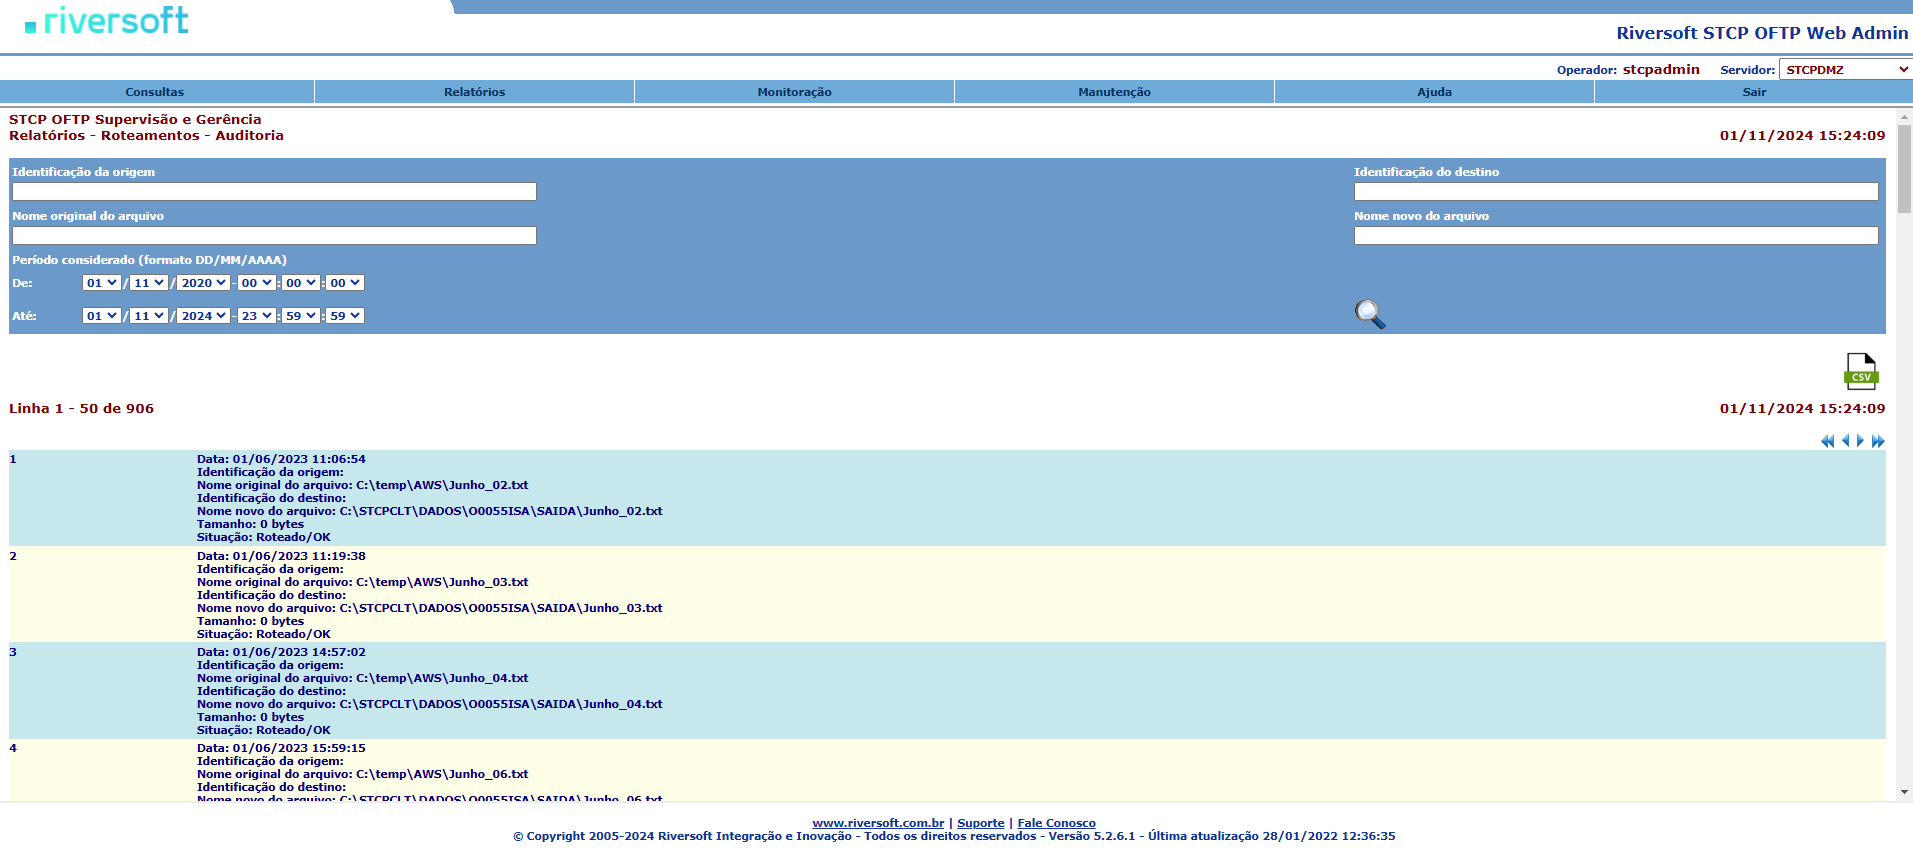Focus the Nome original do arquivo field
1913x850 pixels.
tap(274, 235)
